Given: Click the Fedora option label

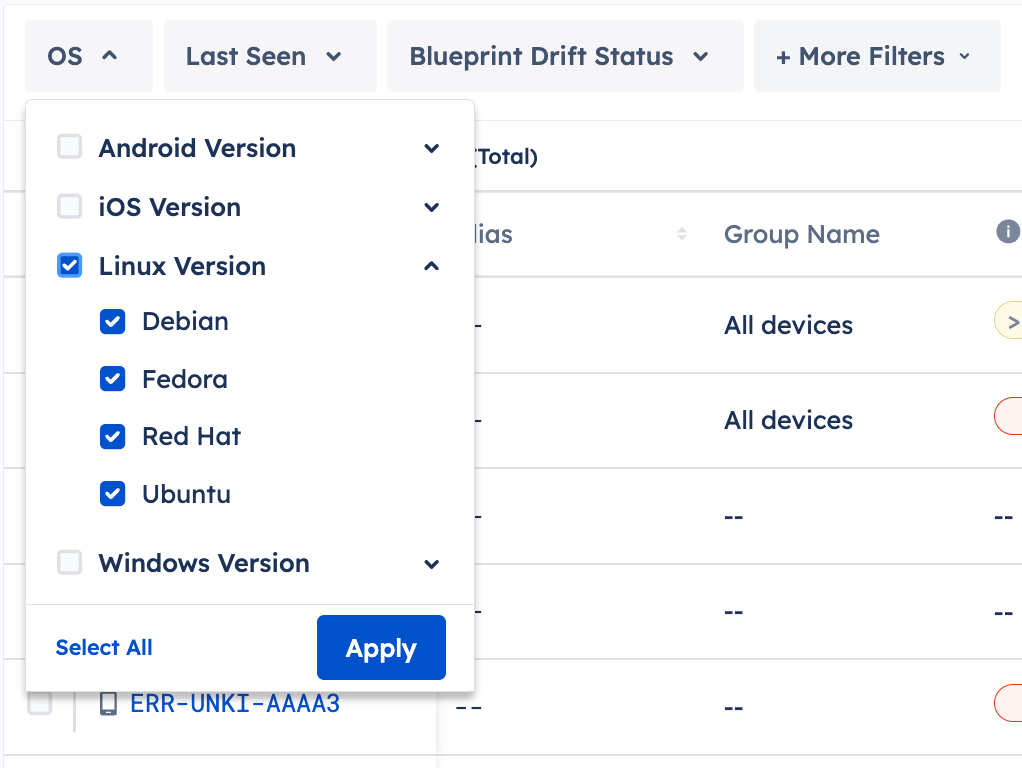Looking at the screenshot, I should coord(185,379).
